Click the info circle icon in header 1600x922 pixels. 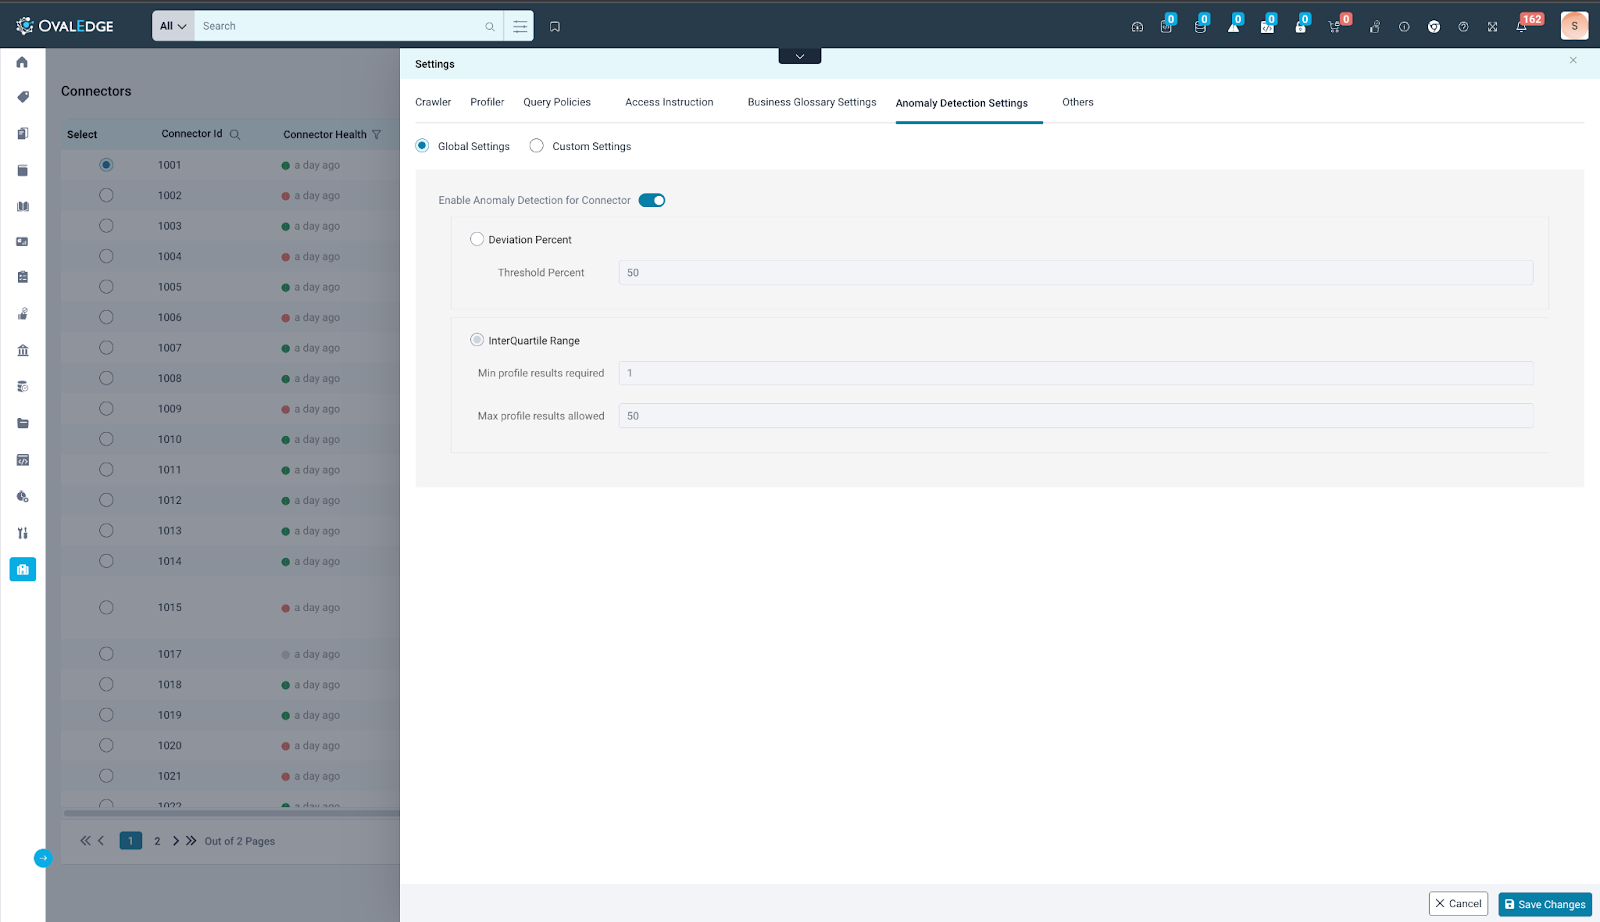[1404, 27]
